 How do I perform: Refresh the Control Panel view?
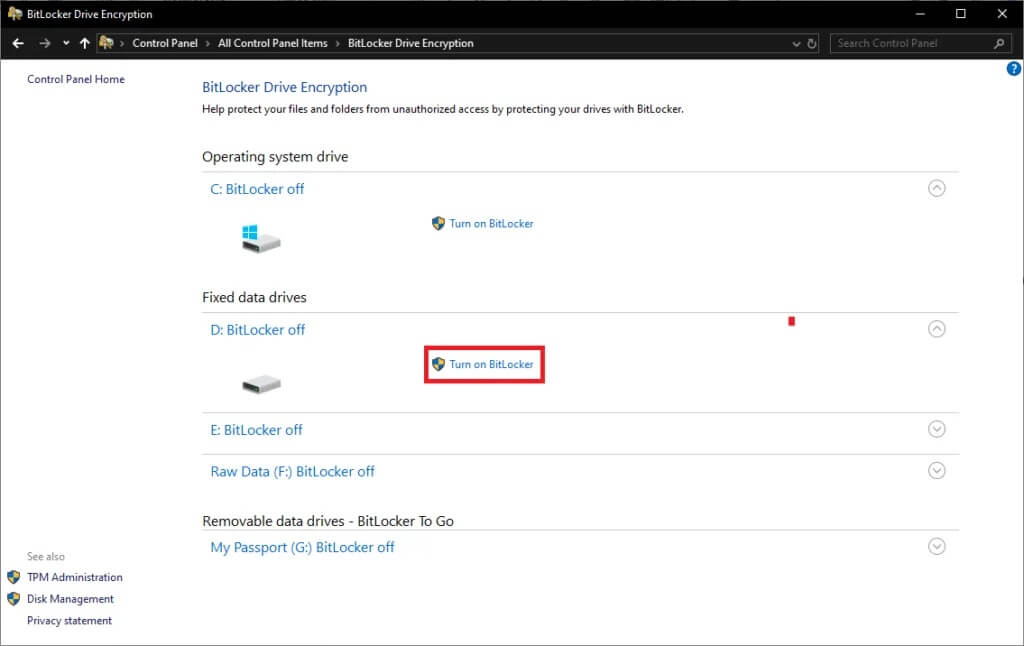[812, 44]
